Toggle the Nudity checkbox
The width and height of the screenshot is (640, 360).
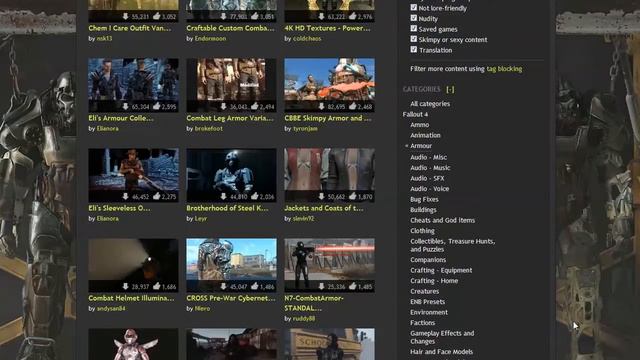(414, 18)
